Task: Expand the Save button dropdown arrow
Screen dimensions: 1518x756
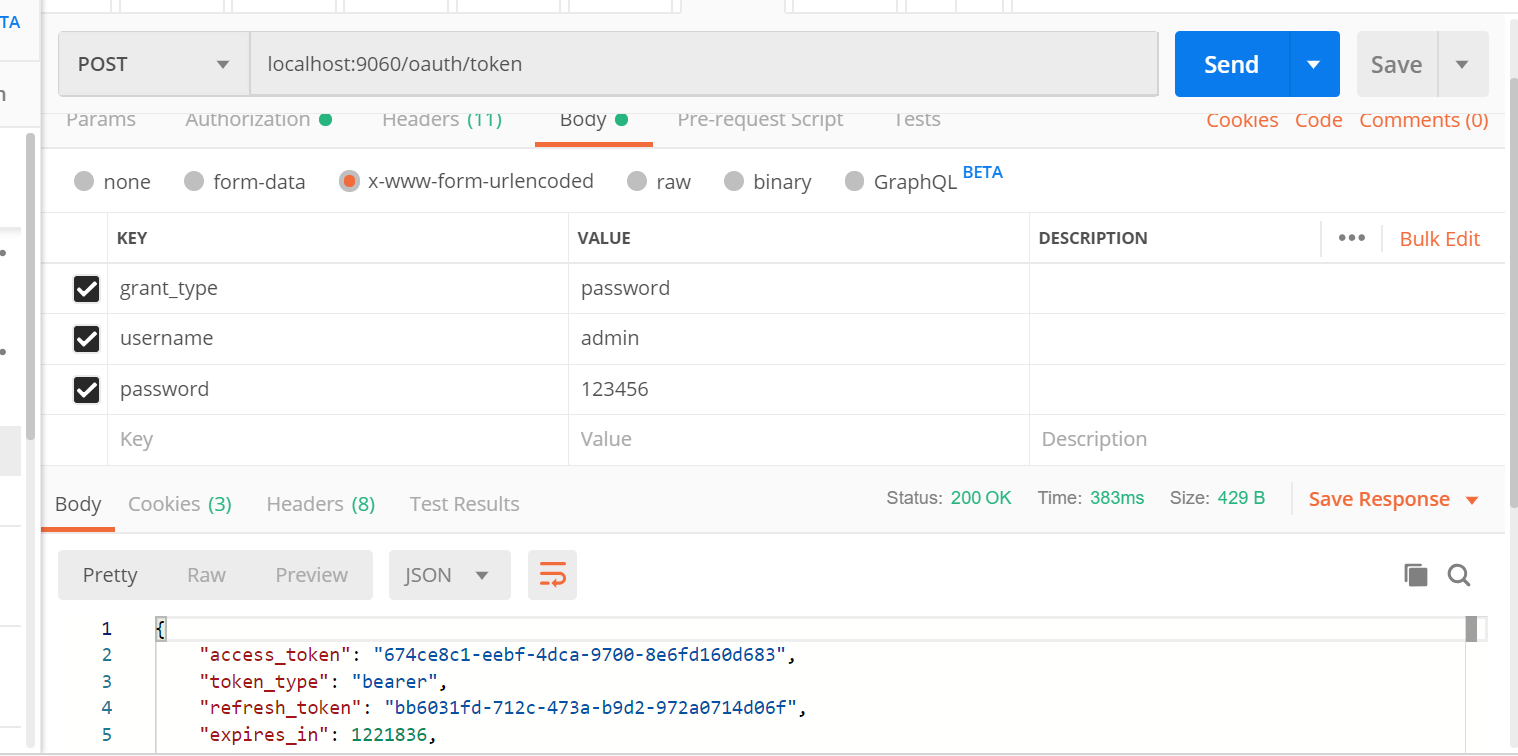Action: coord(1463,64)
